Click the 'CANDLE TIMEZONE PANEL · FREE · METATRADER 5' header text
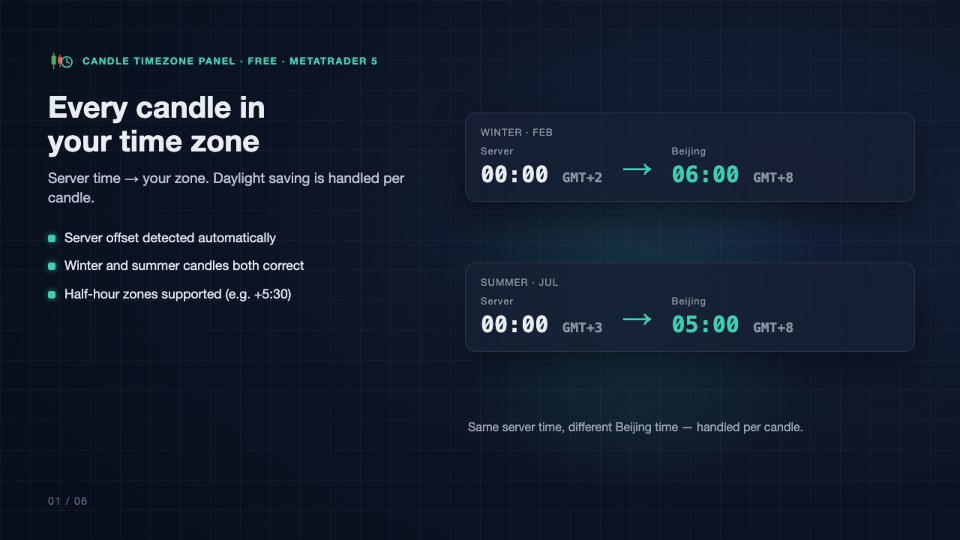The image size is (960, 540). [230, 61]
